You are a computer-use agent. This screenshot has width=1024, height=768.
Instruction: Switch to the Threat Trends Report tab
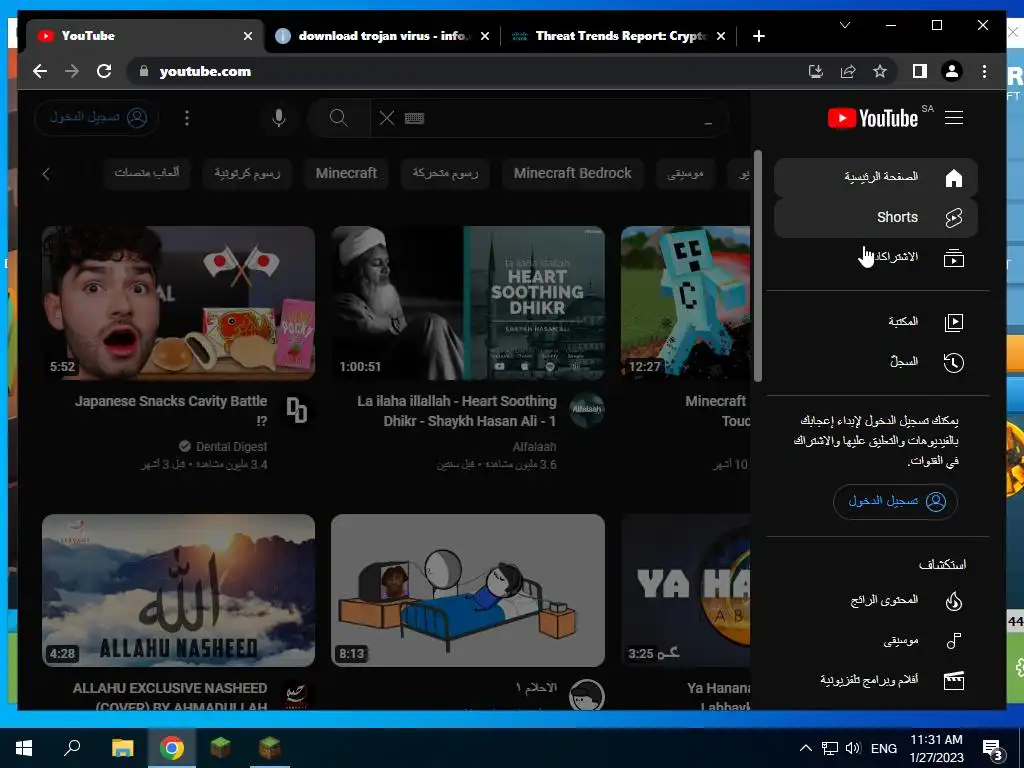coord(619,36)
